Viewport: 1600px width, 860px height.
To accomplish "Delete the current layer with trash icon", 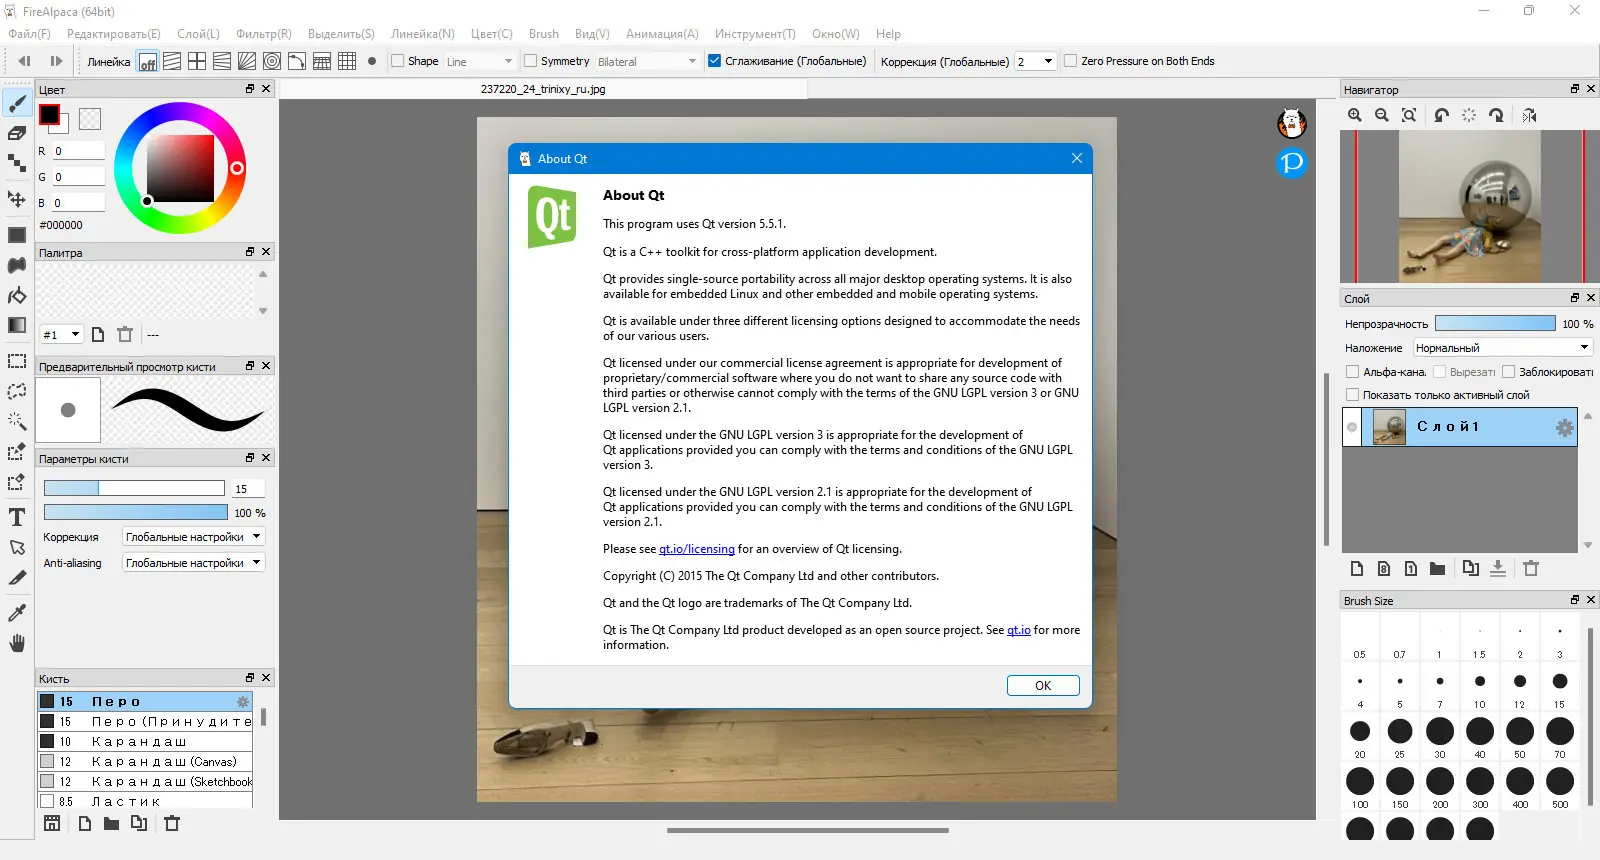I will tap(1531, 568).
